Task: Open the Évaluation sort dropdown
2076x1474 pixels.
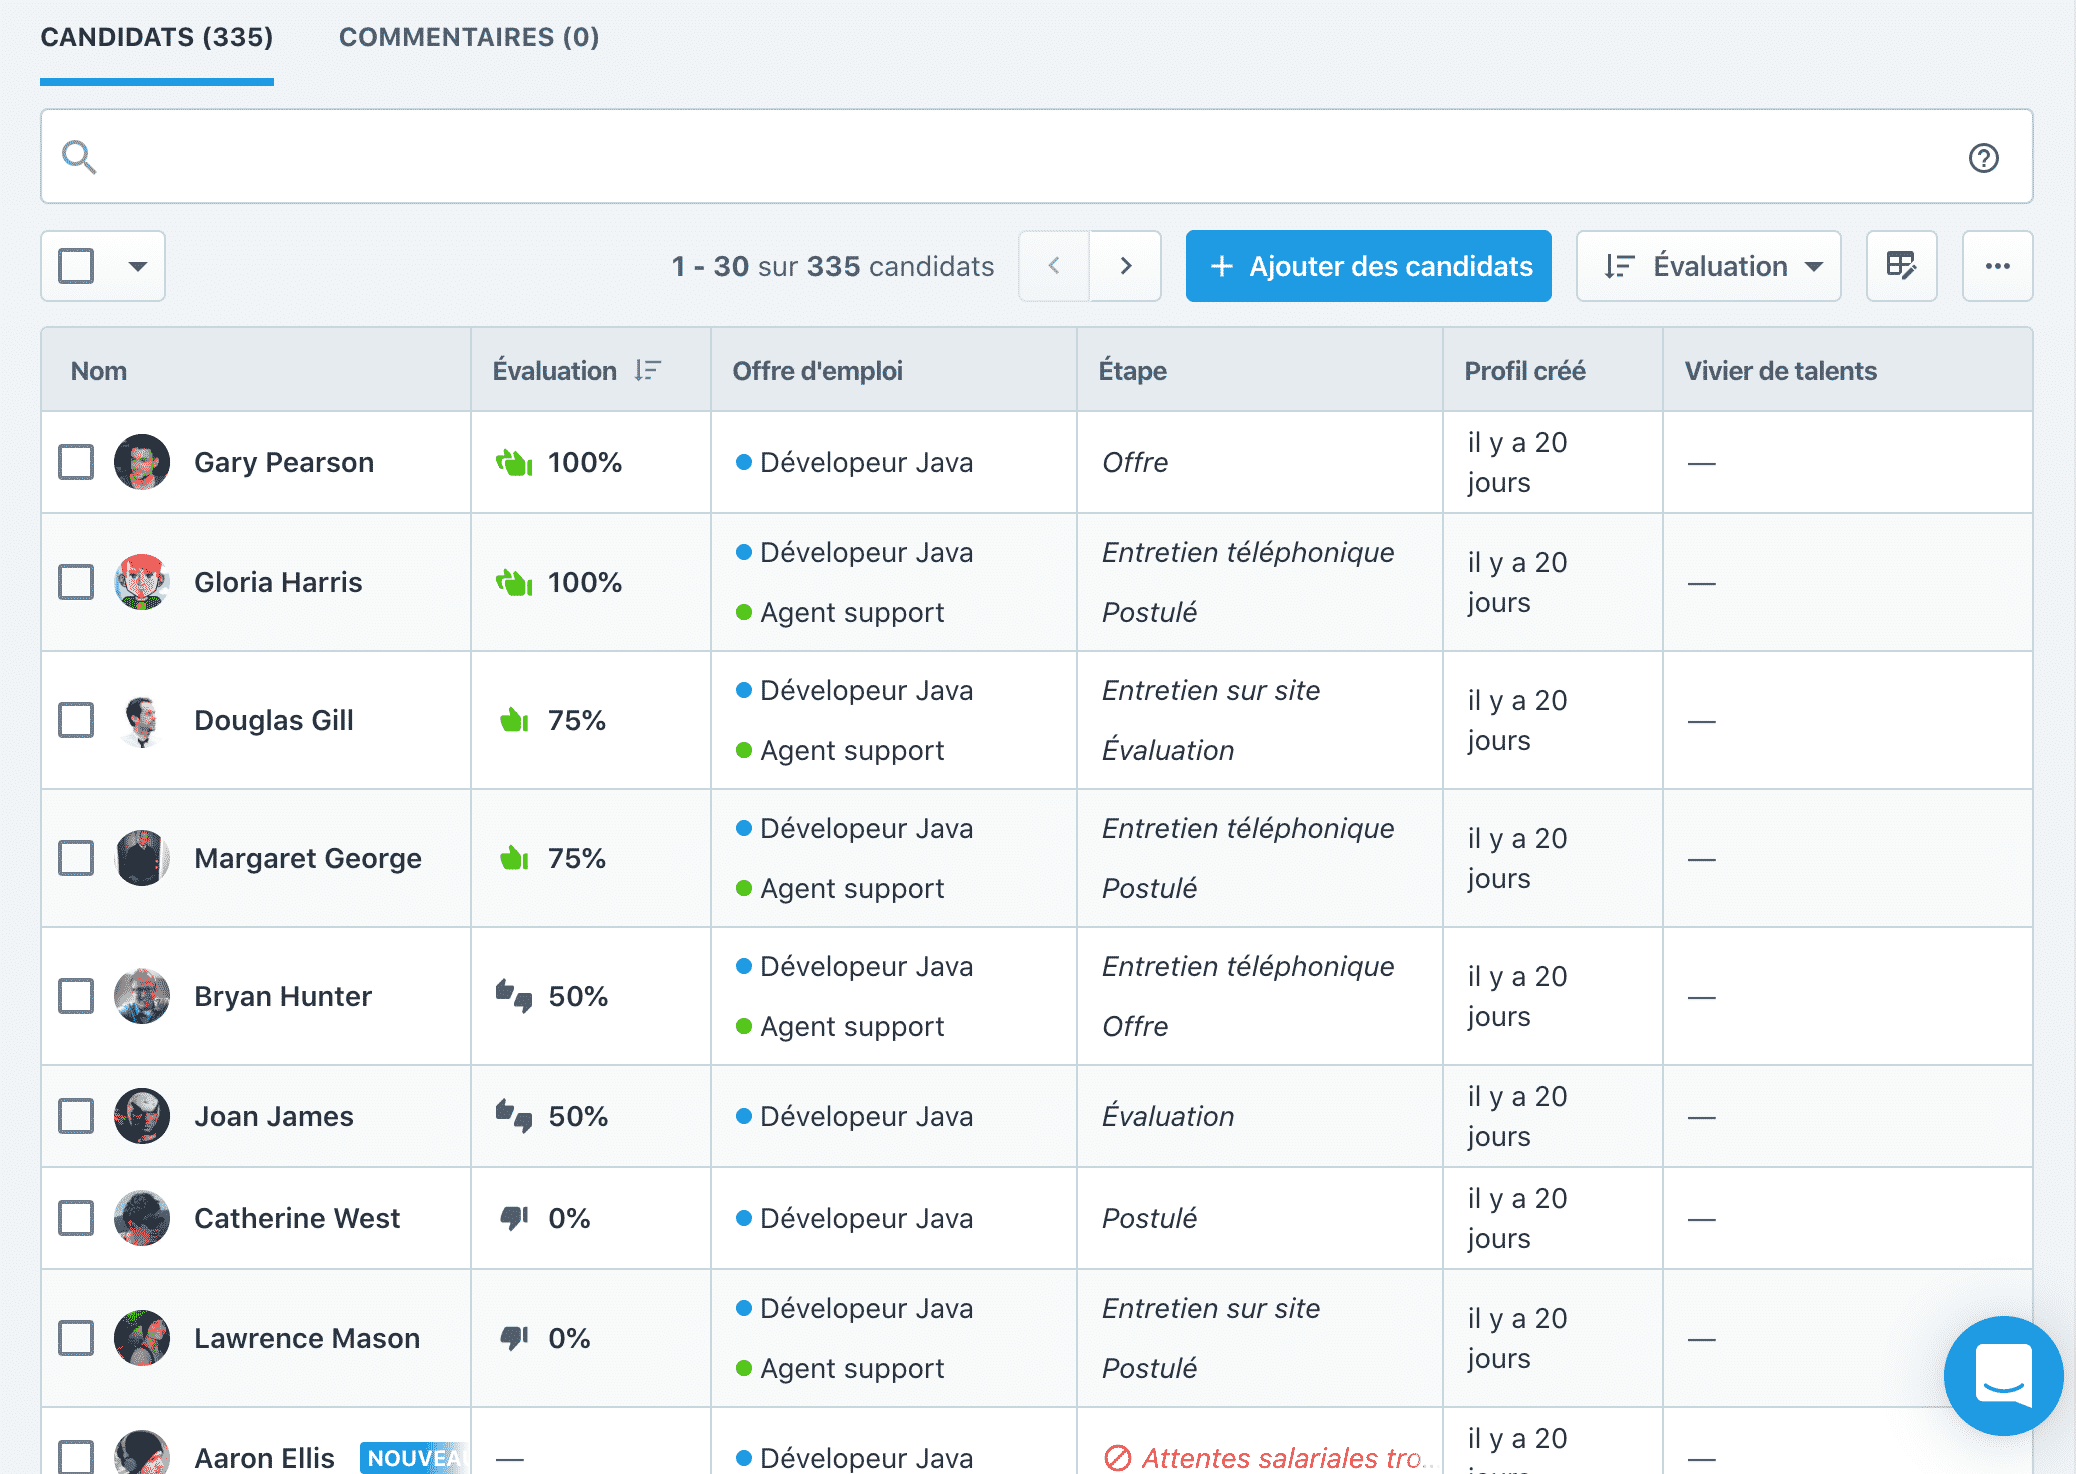Action: [1708, 266]
